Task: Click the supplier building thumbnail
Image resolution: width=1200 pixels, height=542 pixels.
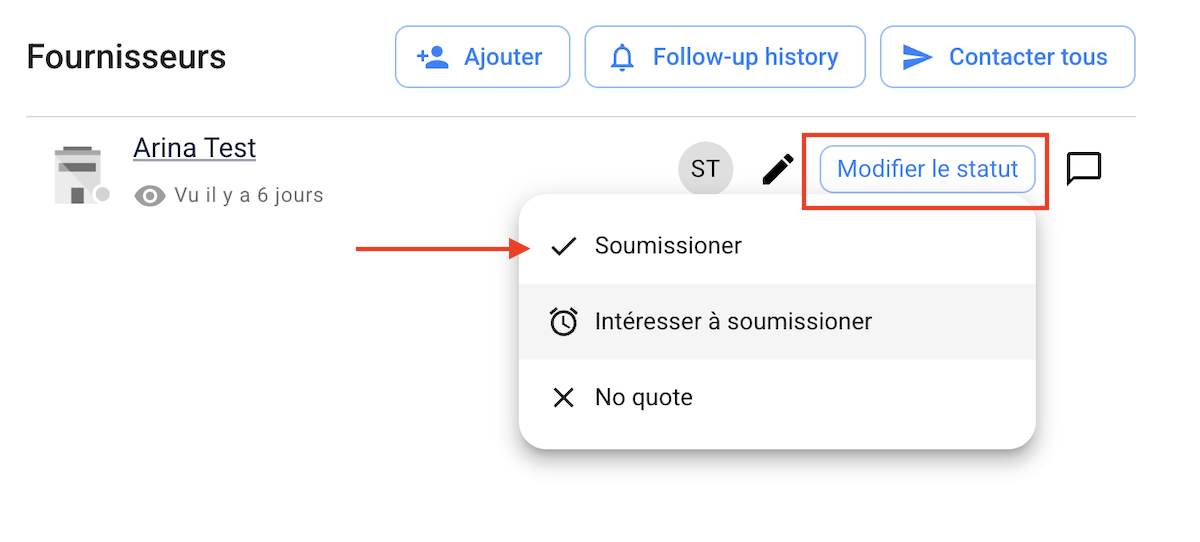Action: click(x=80, y=175)
